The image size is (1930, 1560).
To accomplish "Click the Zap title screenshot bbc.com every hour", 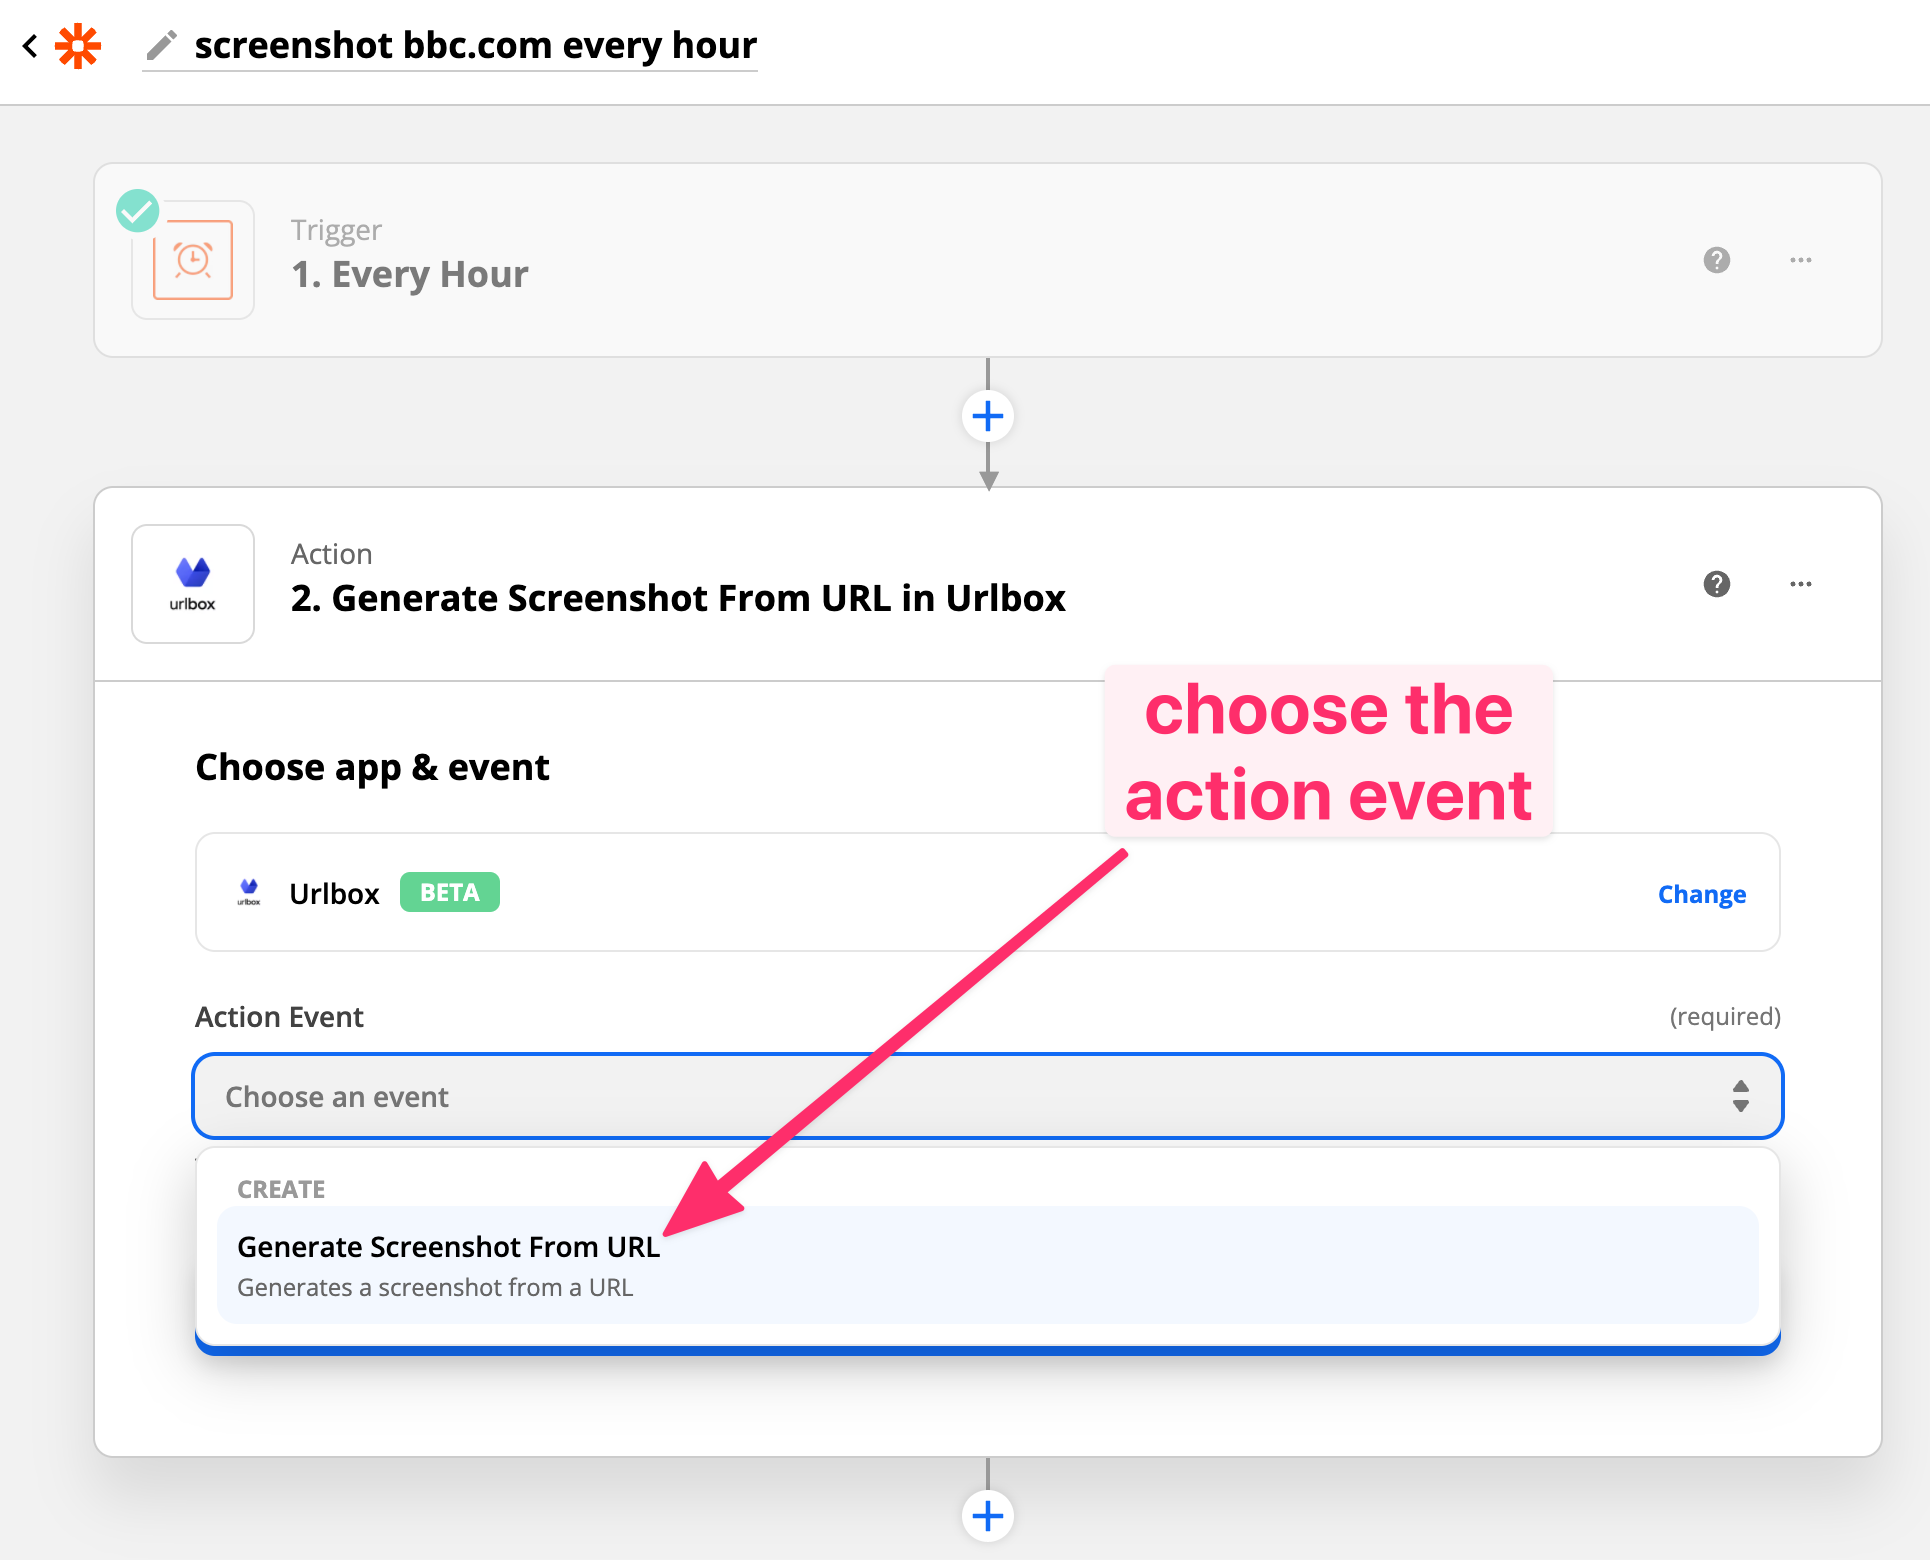I will pyautogui.click(x=475, y=44).
